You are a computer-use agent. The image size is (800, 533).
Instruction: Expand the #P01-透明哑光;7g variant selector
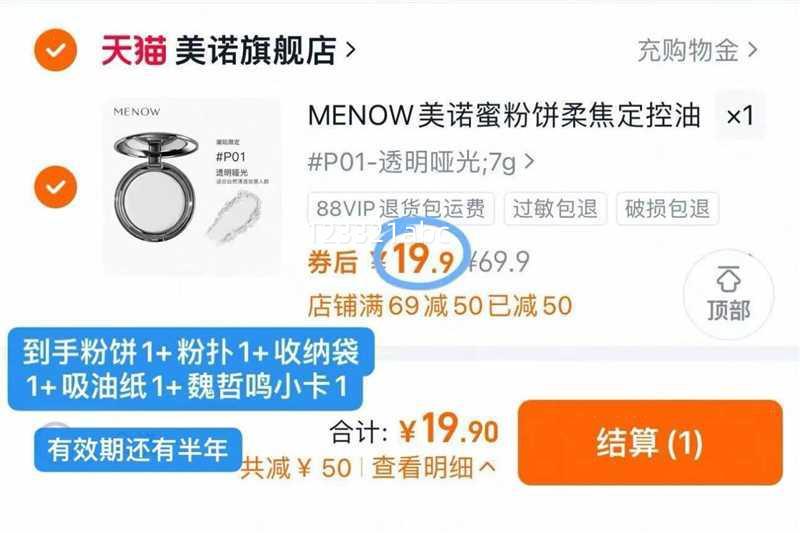(x=420, y=163)
